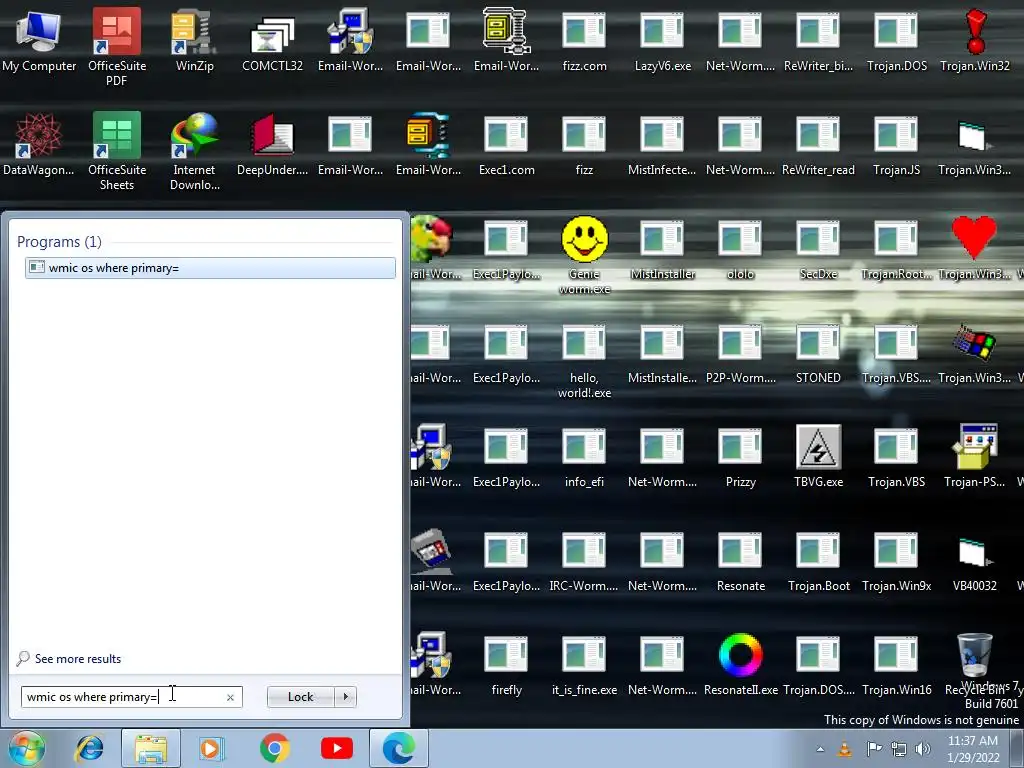Click the Windows Start orb
The image size is (1024, 768).
coord(26,748)
